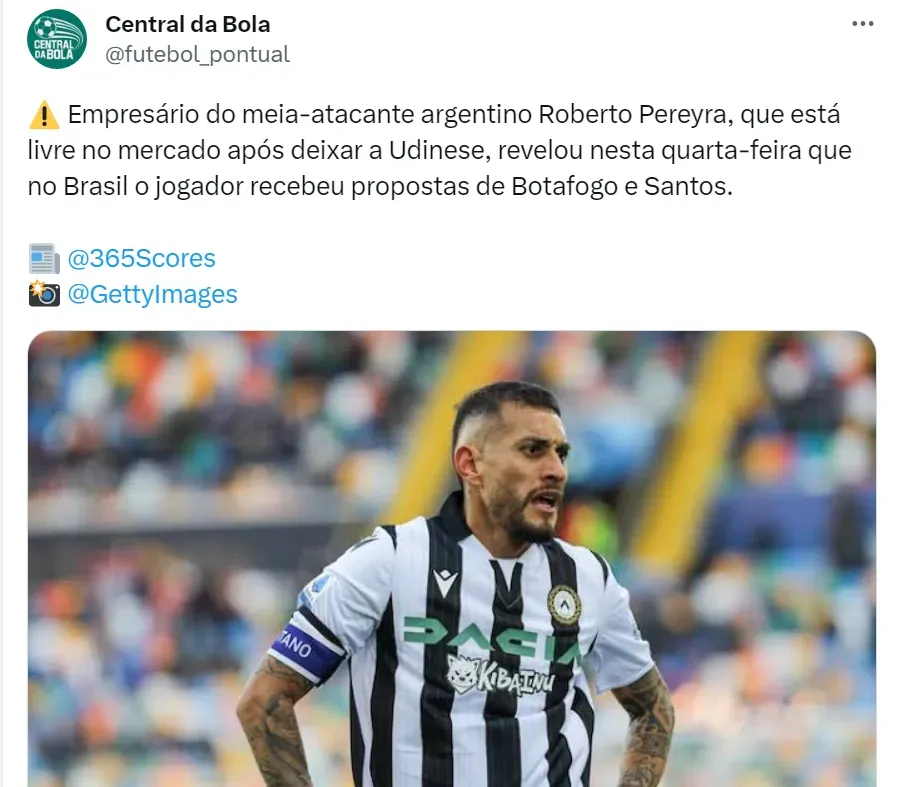Click the Central da Bola display name

pyautogui.click(x=188, y=24)
